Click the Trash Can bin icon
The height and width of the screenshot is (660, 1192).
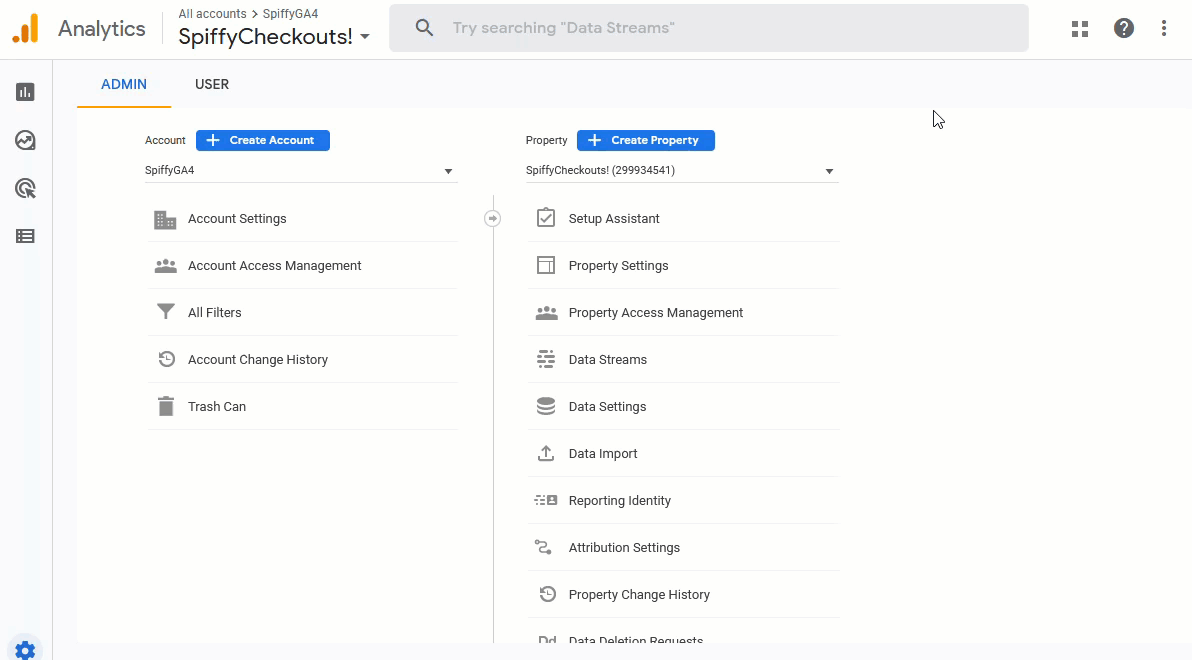click(166, 407)
